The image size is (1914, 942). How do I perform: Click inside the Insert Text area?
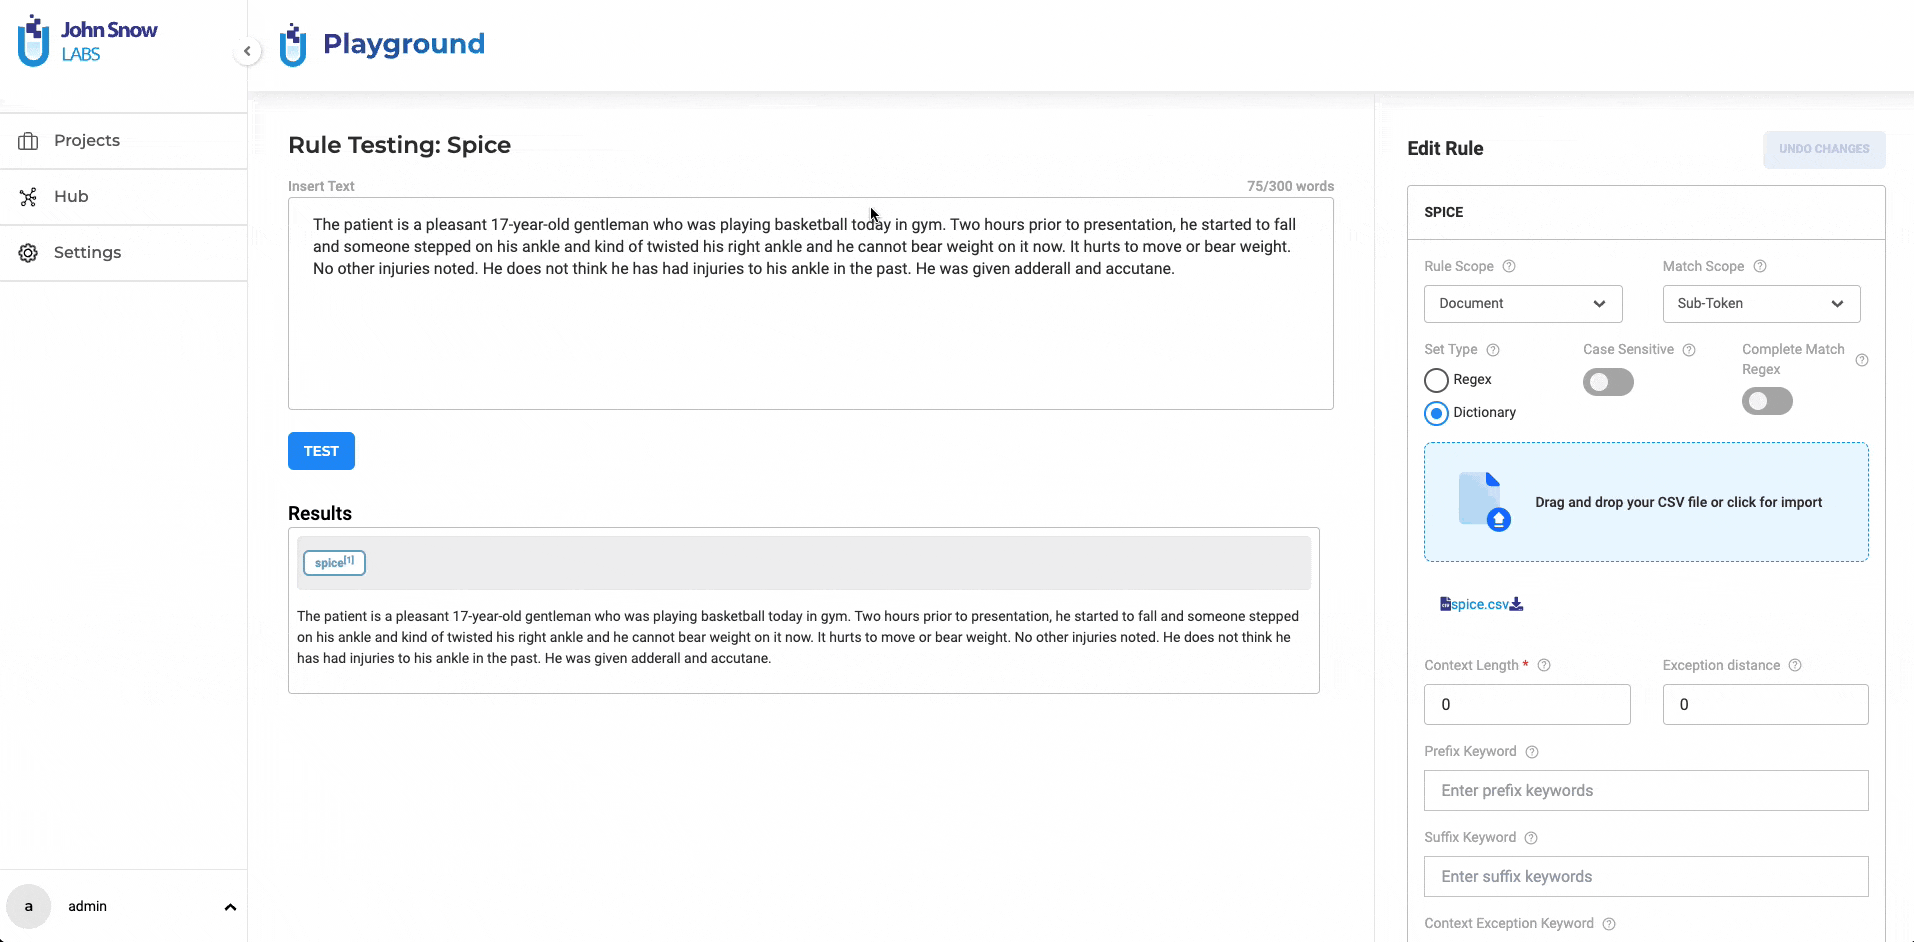pos(810,303)
